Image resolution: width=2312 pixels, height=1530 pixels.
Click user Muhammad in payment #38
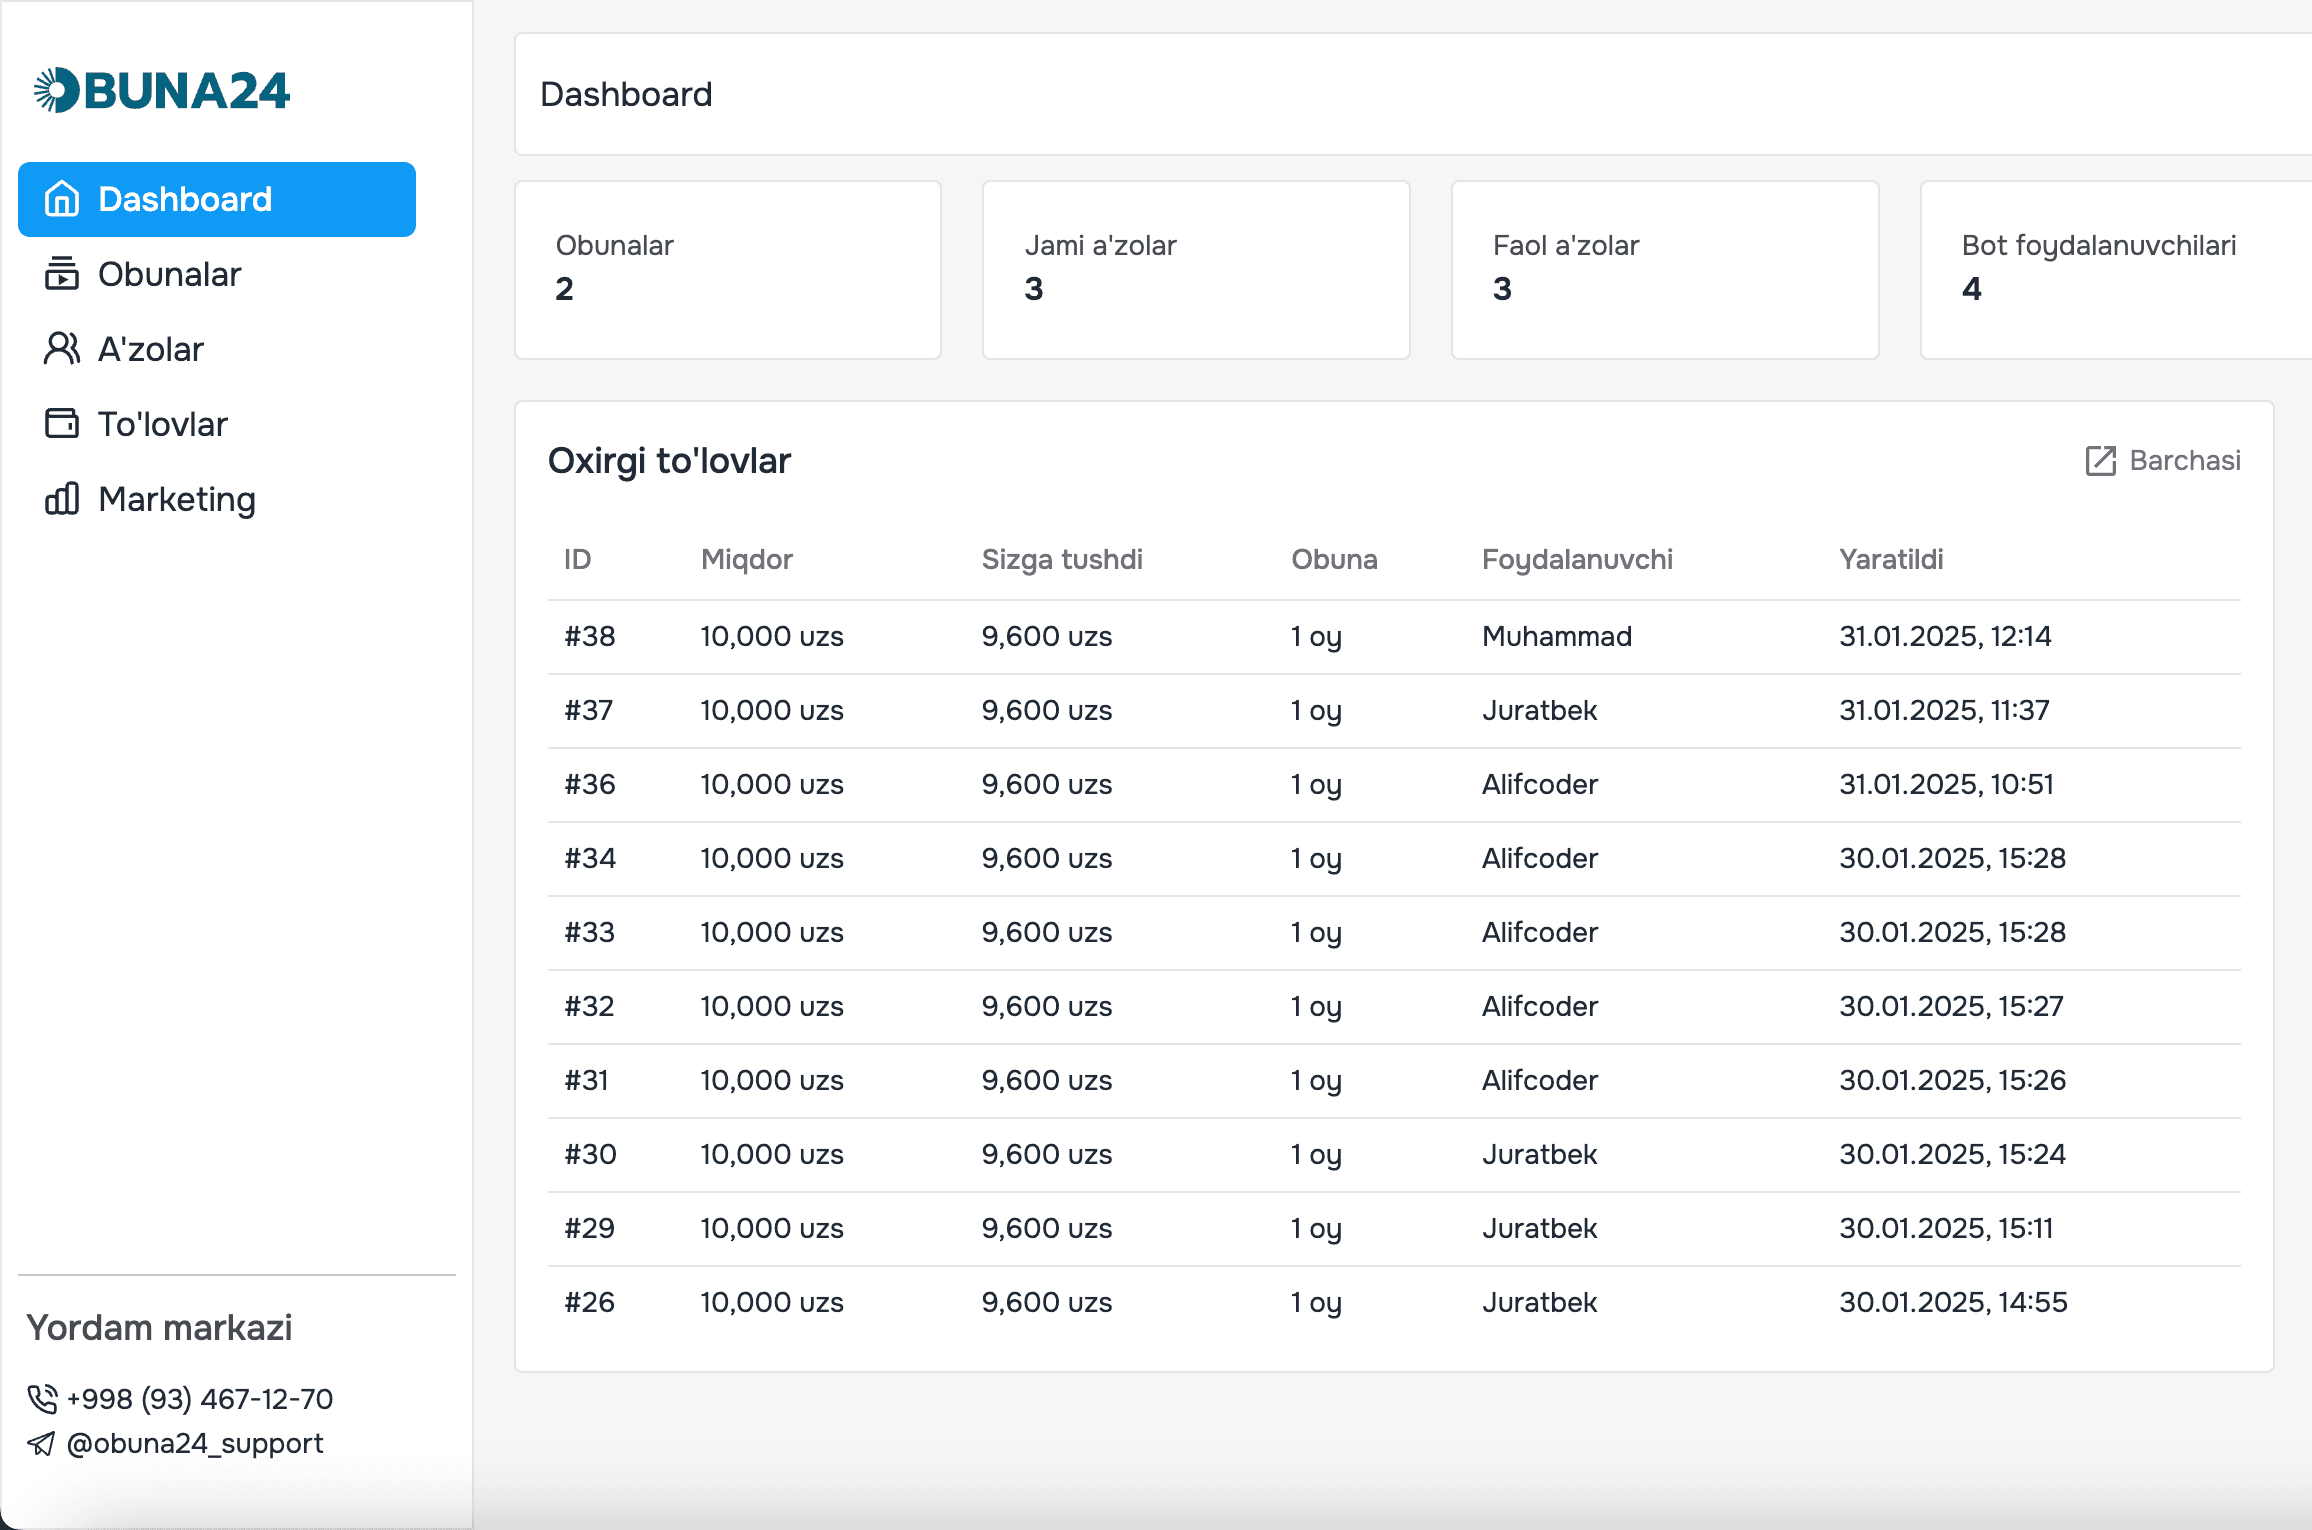click(x=1557, y=636)
